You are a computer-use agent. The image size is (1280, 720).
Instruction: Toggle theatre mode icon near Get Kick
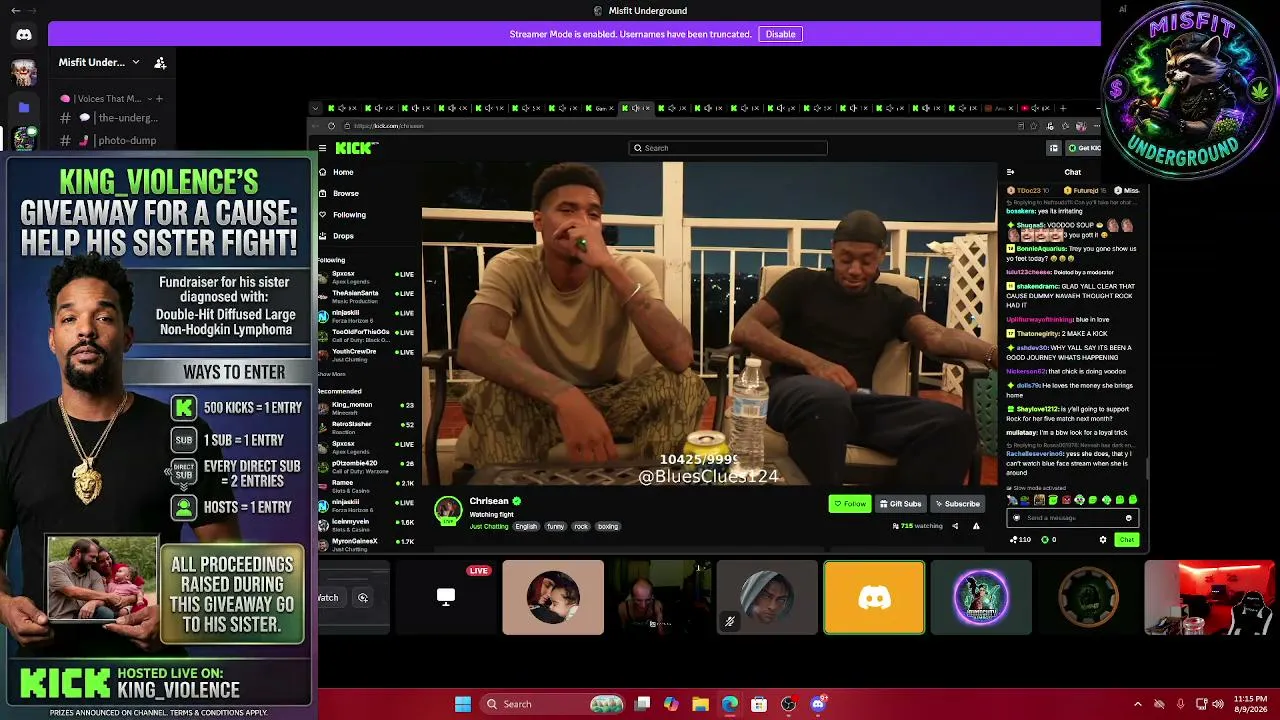pos(1053,148)
